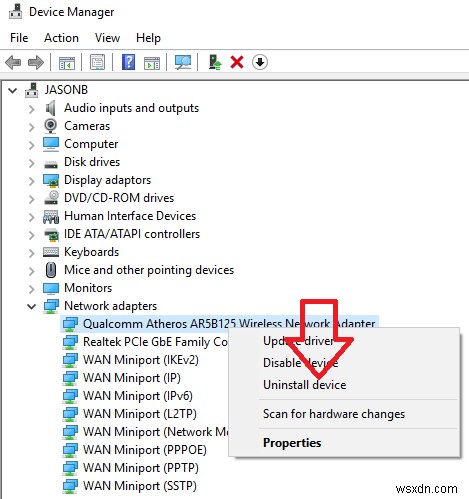Click the Display adaptors card icon
Screen dimensions: 469x499
point(51,180)
